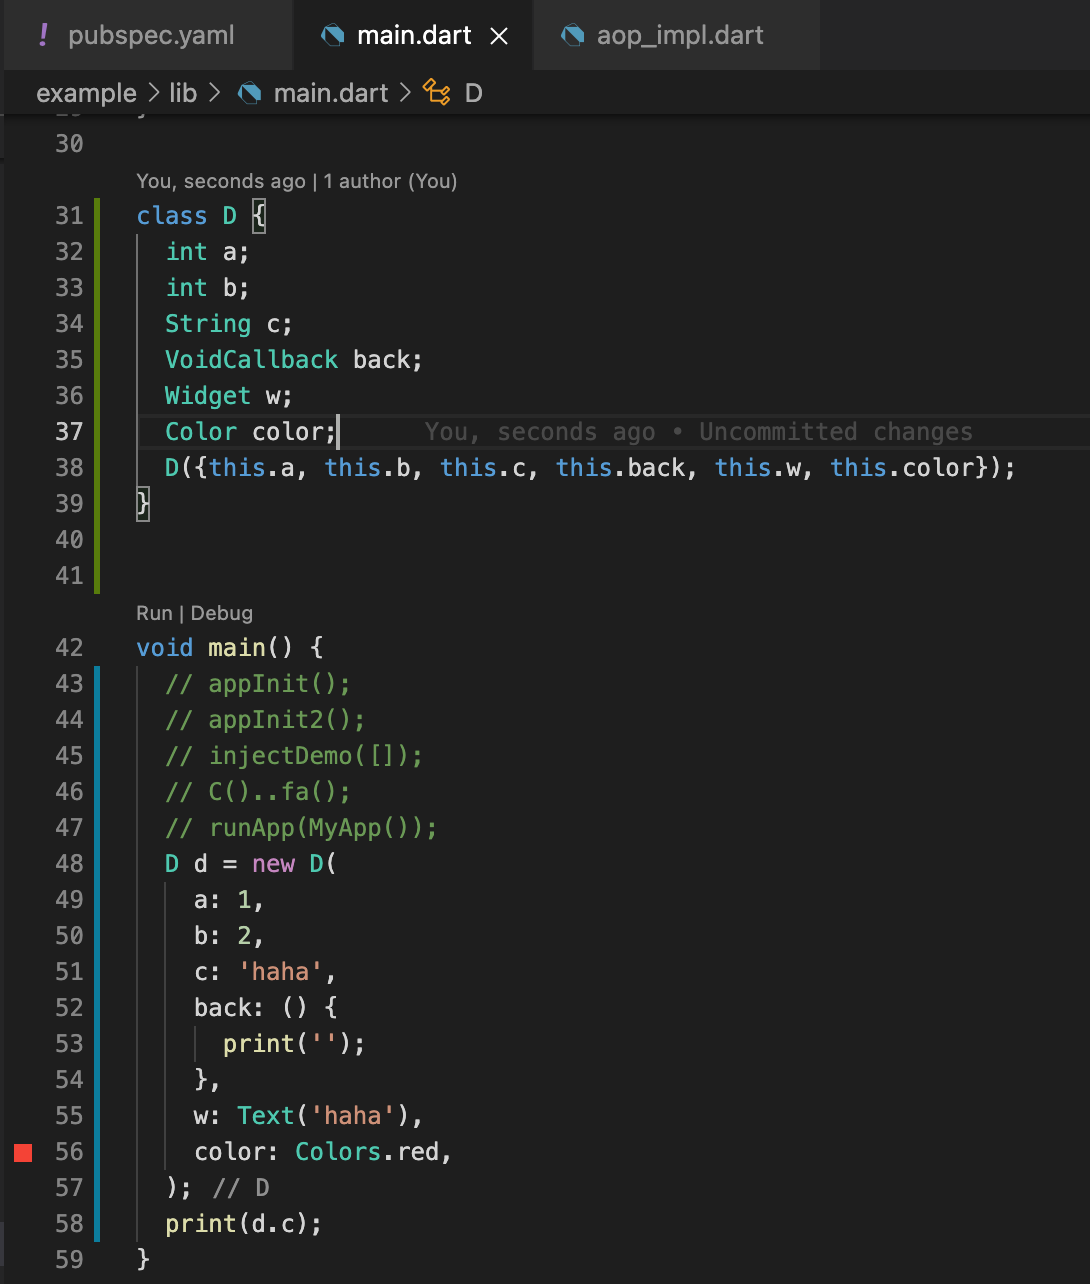Open the 'lib' breadcrumb folder

(183, 93)
